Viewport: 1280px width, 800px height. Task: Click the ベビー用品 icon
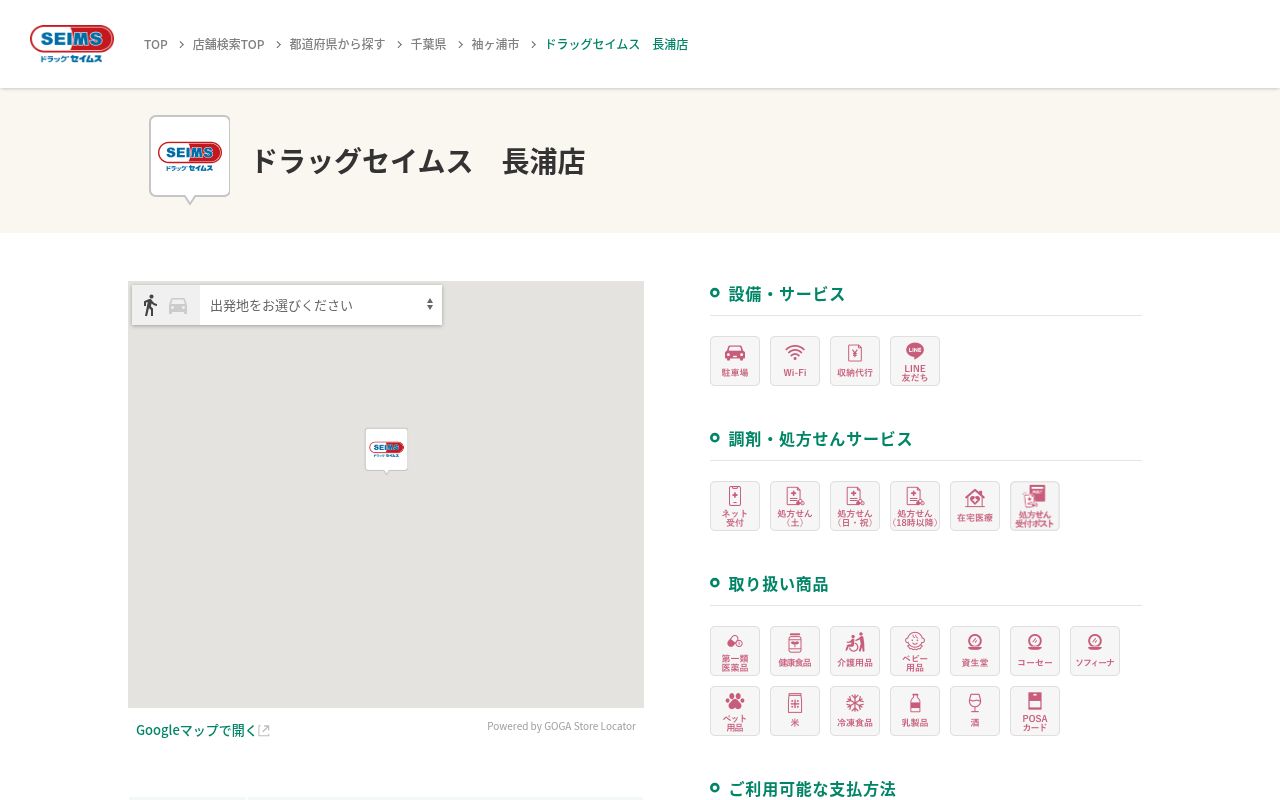tap(915, 651)
